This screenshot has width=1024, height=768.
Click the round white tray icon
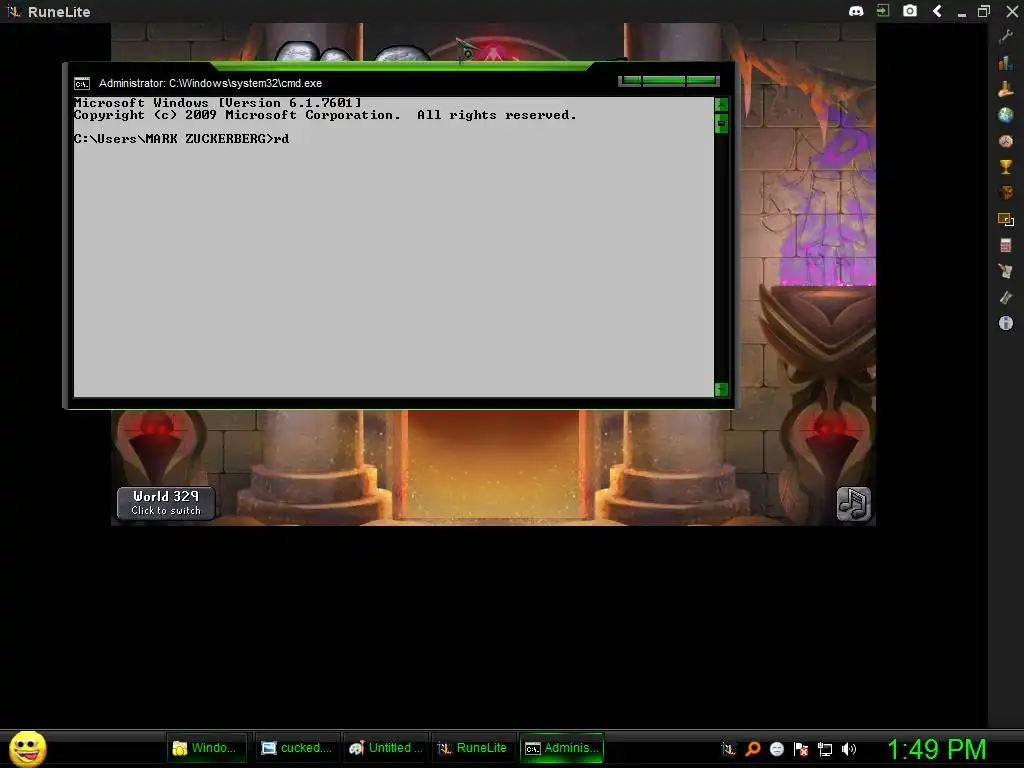point(776,749)
